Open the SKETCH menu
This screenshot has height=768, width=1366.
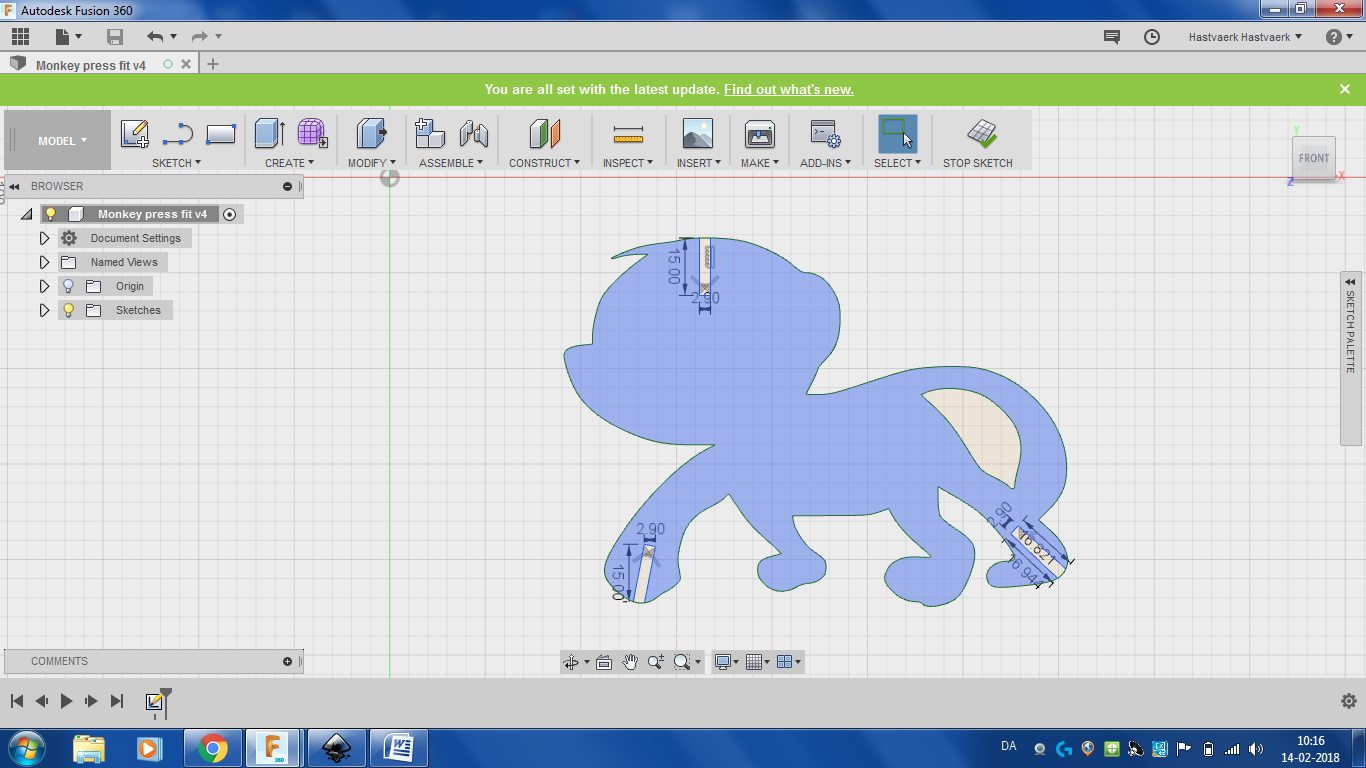[x=176, y=163]
